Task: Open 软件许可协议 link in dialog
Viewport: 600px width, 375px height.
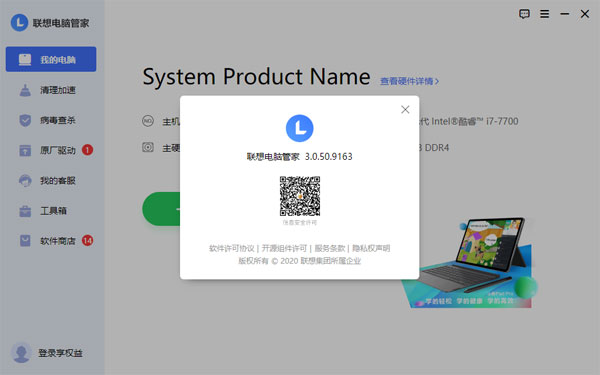Action: pos(232,248)
